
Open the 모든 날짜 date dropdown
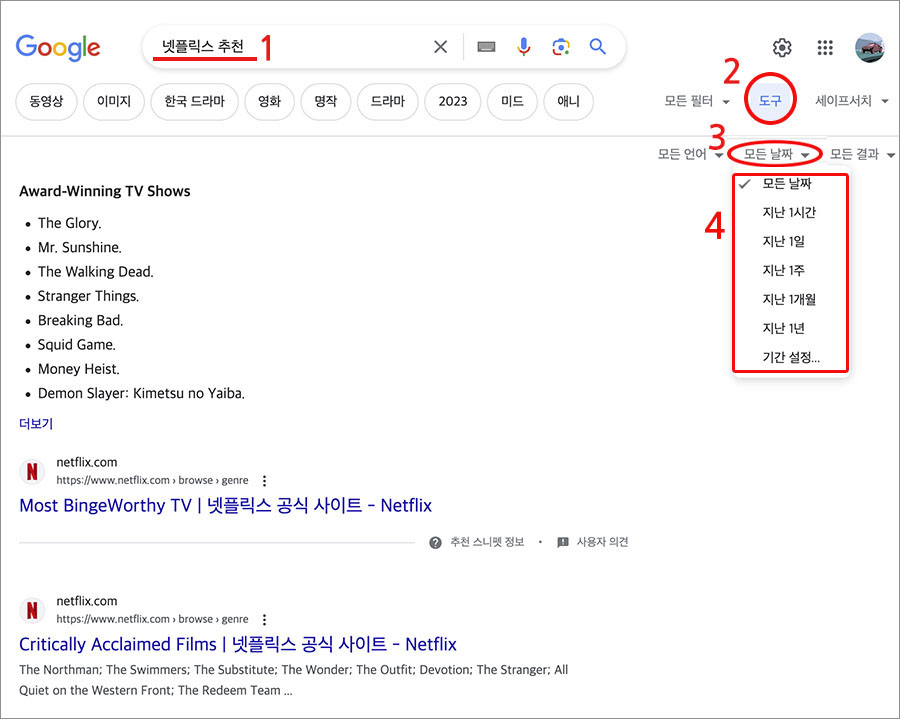[x=776, y=154]
